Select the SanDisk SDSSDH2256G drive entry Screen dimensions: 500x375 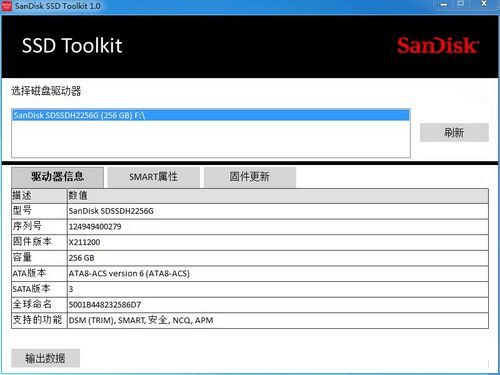(x=211, y=115)
